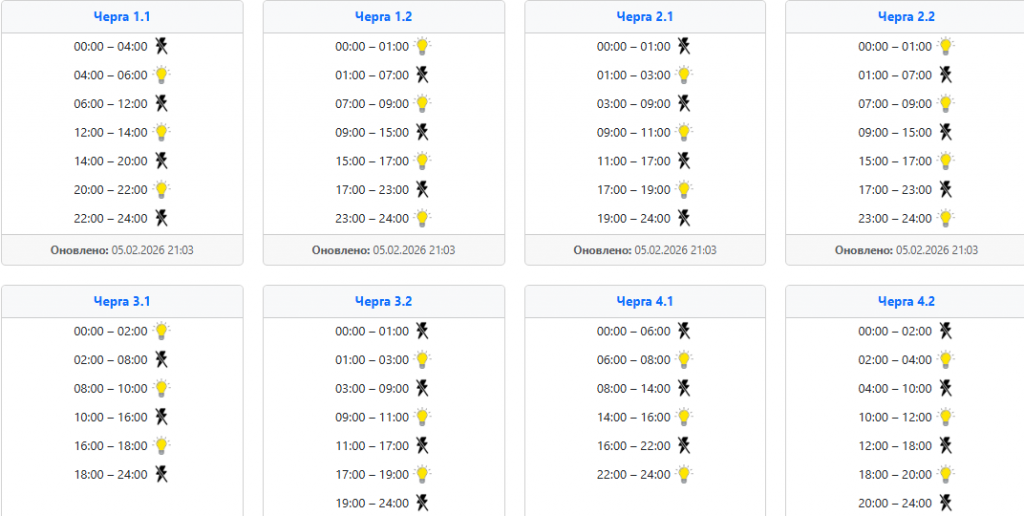Select bulb icon beside 10:00–12:00 in Черга 4.2
Viewport: 1024px width, 516px height.
(x=946, y=417)
